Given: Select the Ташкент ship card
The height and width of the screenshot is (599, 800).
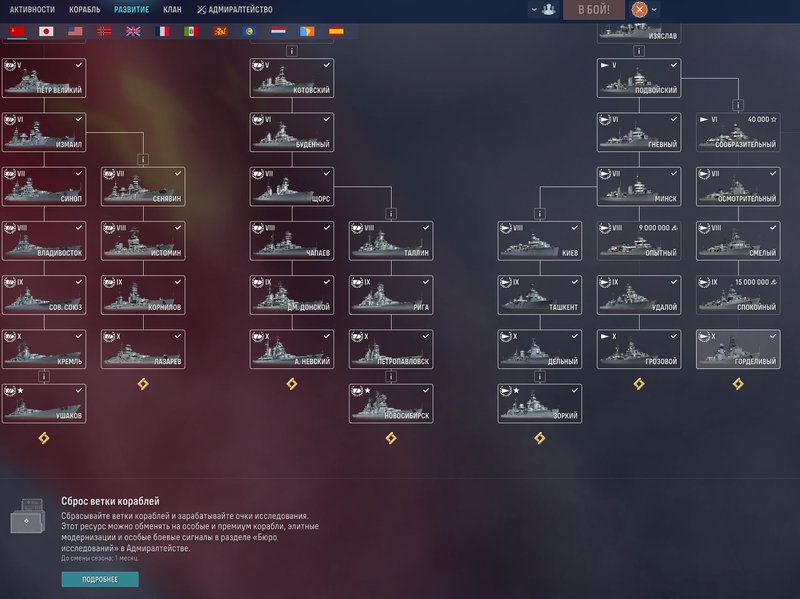Looking at the screenshot, I should pyautogui.click(x=540, y=295).
